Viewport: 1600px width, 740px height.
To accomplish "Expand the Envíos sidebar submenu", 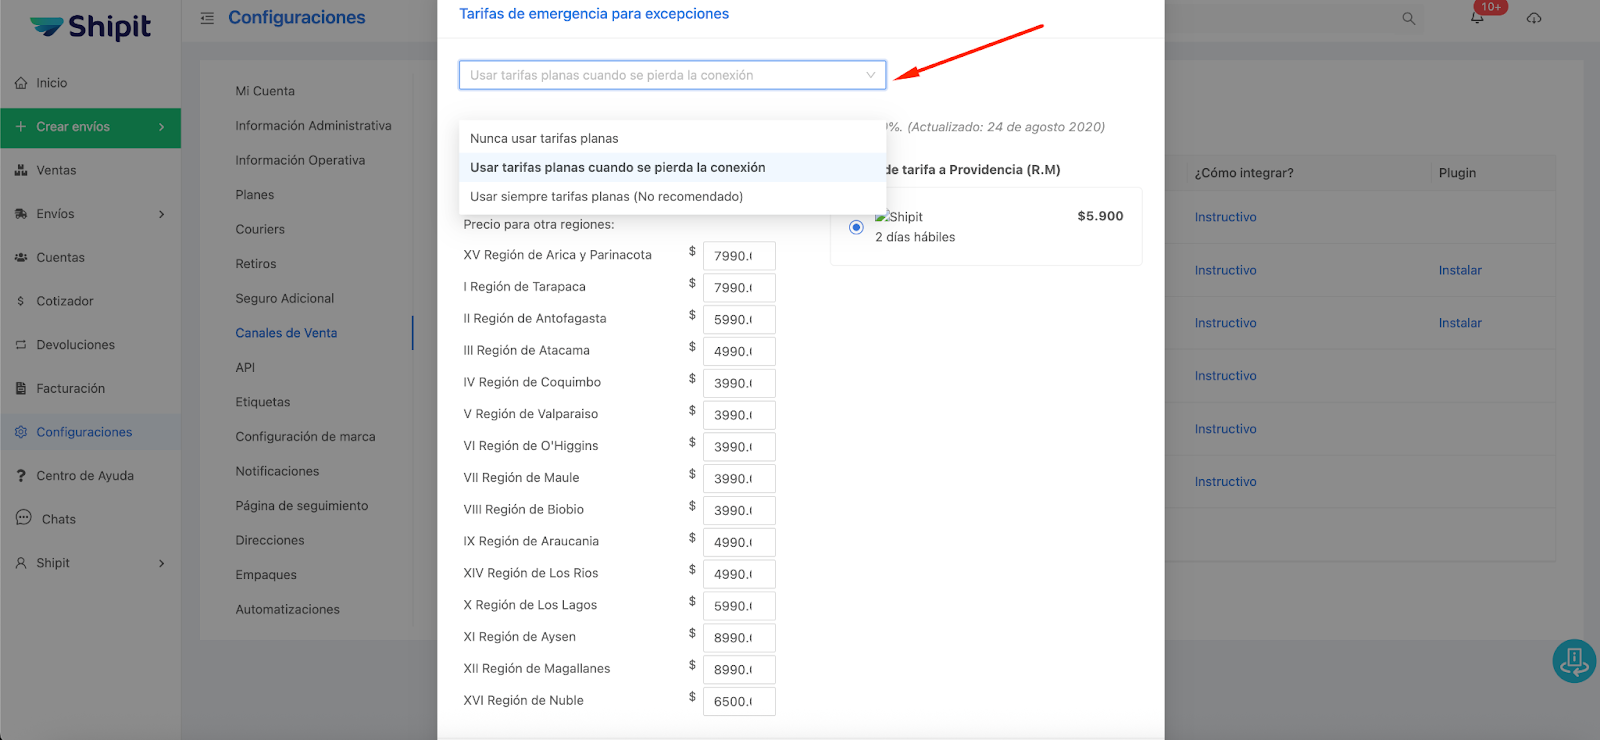I will (x=161, y=214).
